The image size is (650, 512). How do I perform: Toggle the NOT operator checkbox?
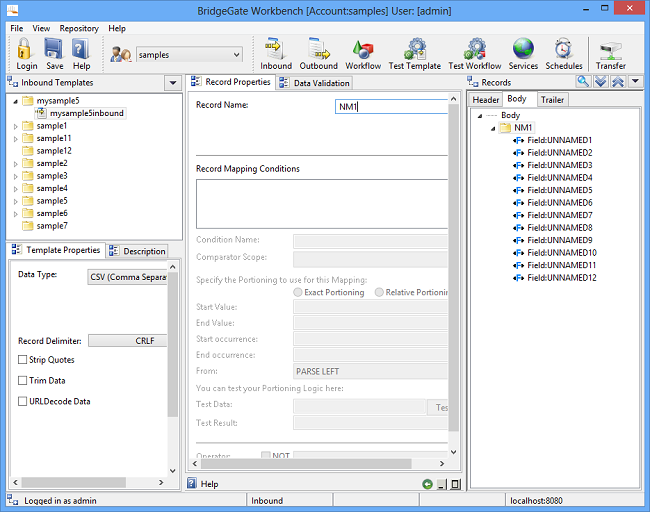tap(266, 455)
